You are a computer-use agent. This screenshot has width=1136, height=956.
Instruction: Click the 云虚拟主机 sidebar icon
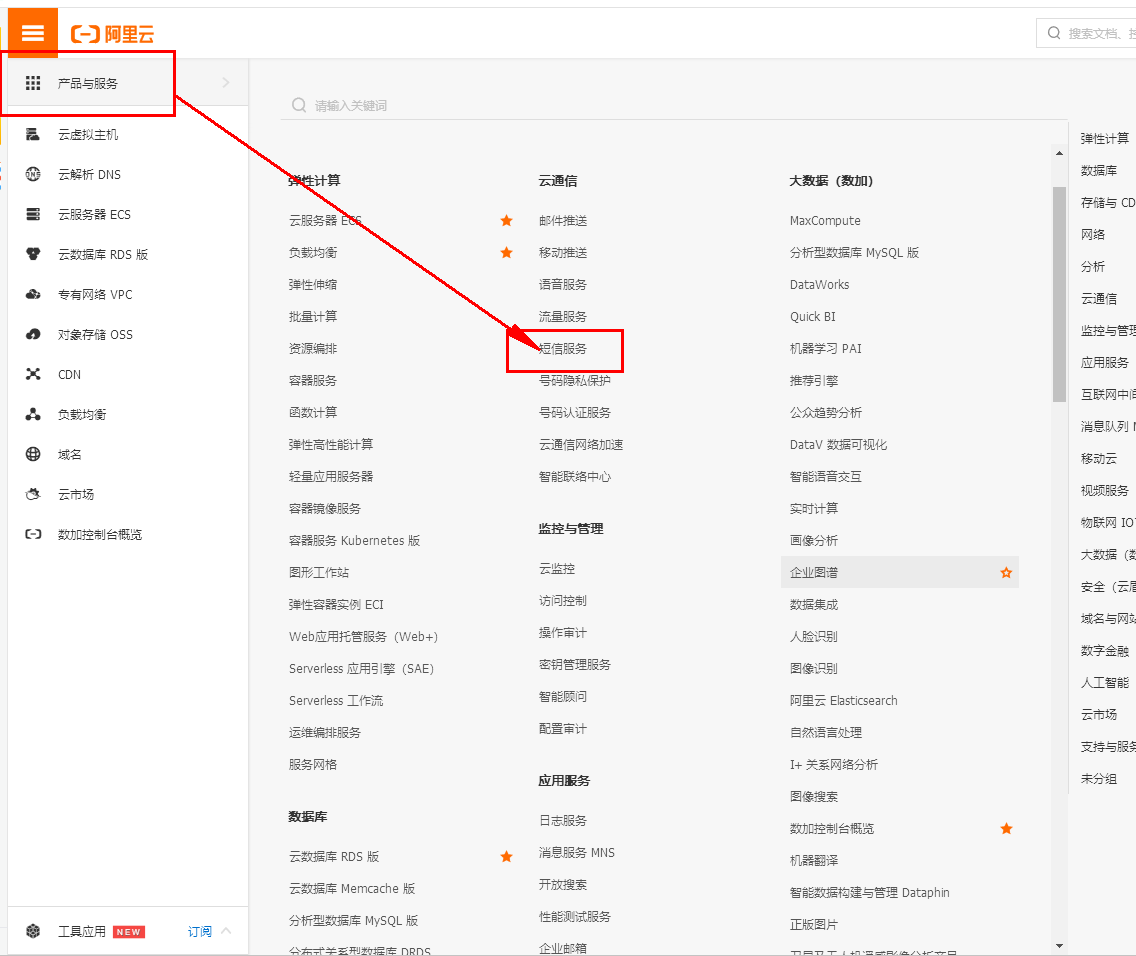(x=33, y=134)
